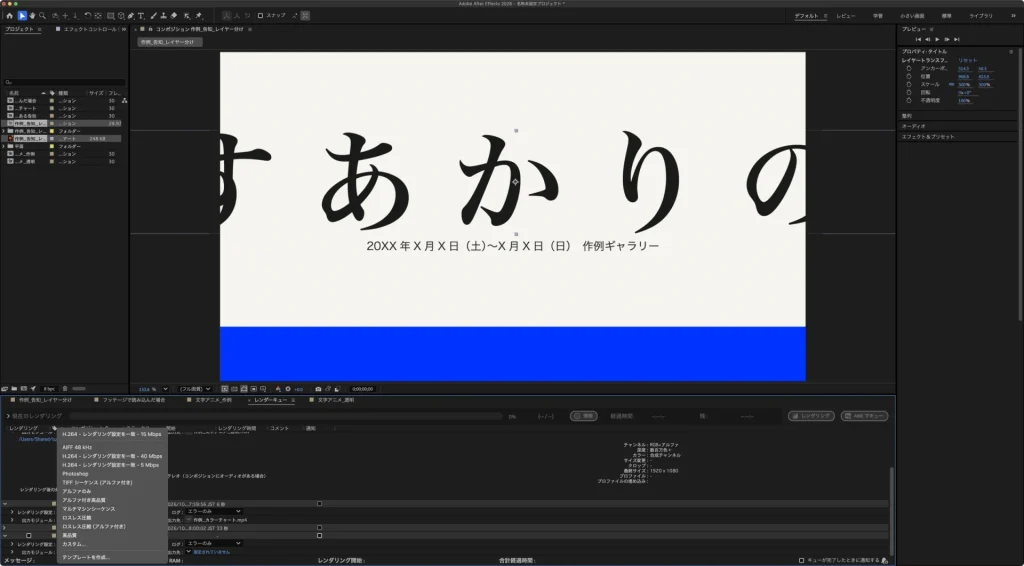Viewport: 1024px width, 566px height.
Task: Click the 設定されていません output link
Action: 212,552
